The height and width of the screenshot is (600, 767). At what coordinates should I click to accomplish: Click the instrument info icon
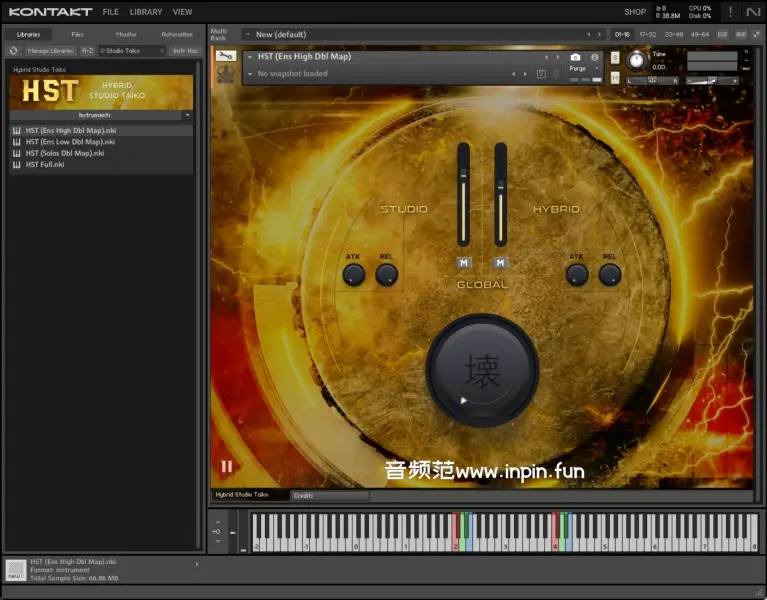(x=594, y=57)
